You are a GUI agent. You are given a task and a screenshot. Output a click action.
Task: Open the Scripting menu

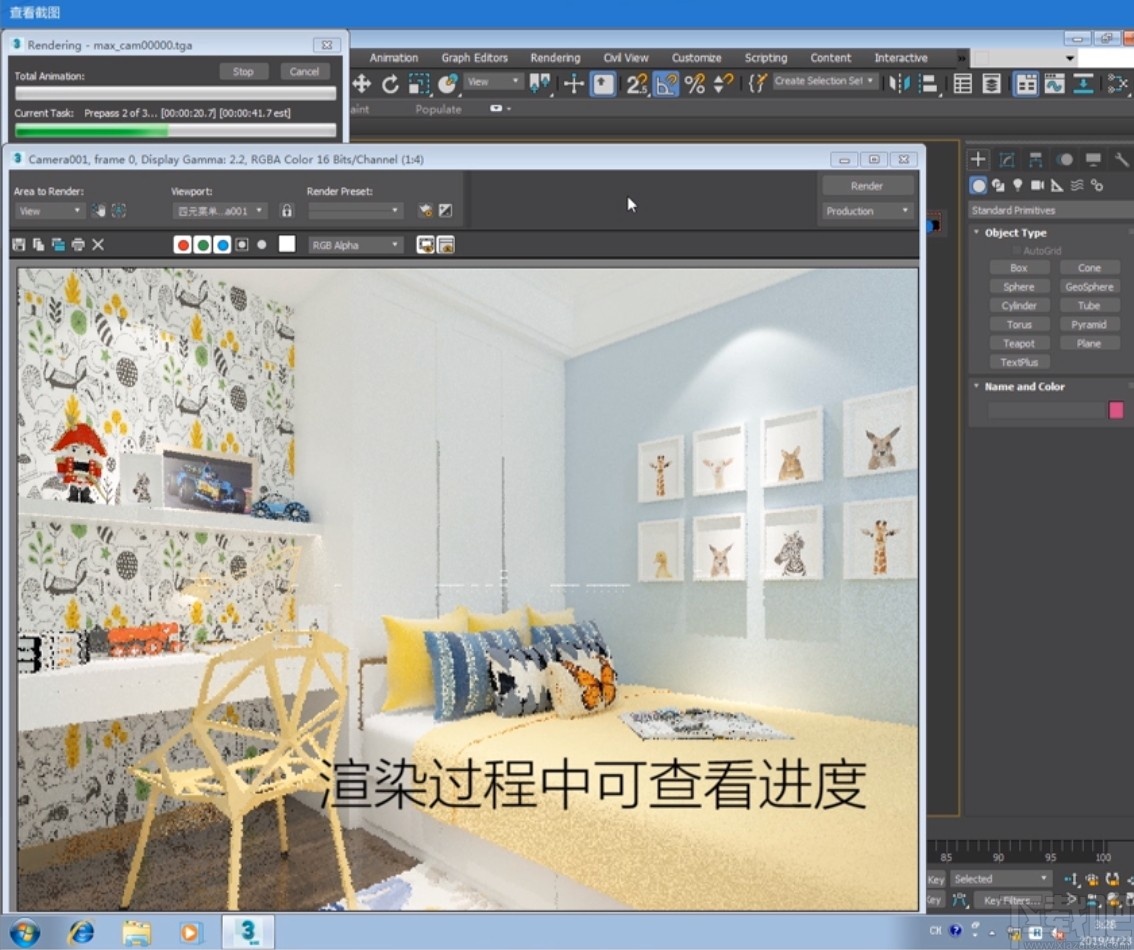point(766,58)
